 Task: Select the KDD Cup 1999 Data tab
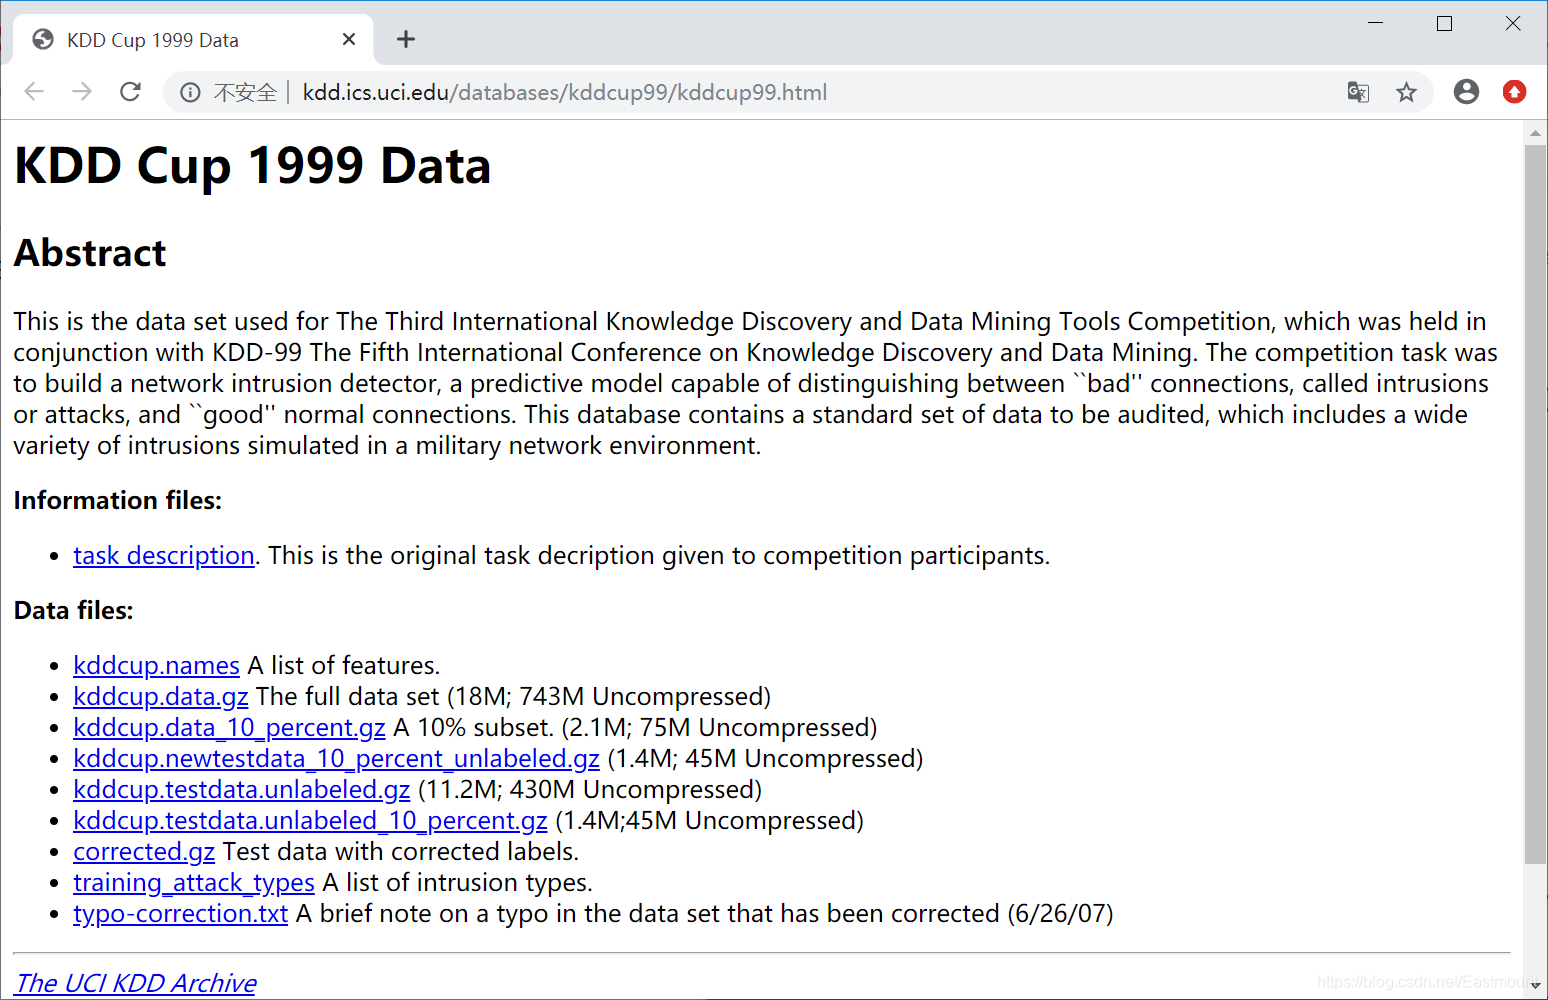[x=193, y=40]
